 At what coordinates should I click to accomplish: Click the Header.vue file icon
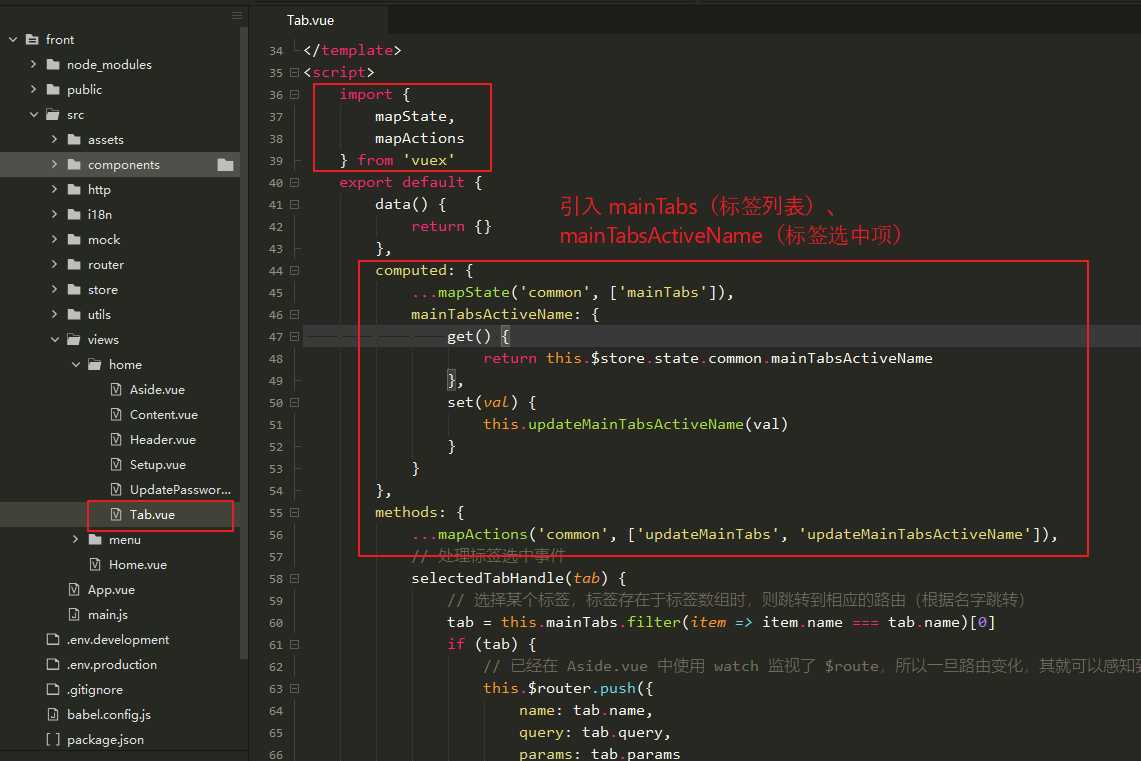coord(116,439)
